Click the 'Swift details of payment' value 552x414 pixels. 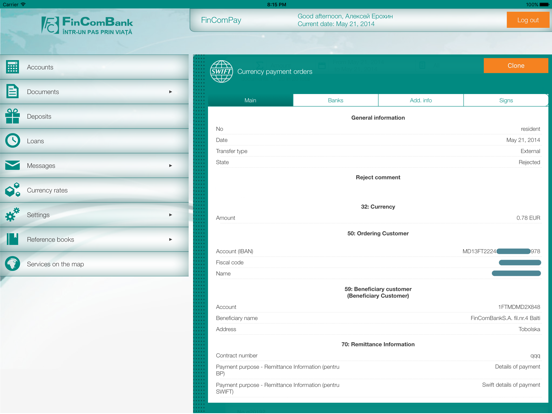[x=511, y=385]
